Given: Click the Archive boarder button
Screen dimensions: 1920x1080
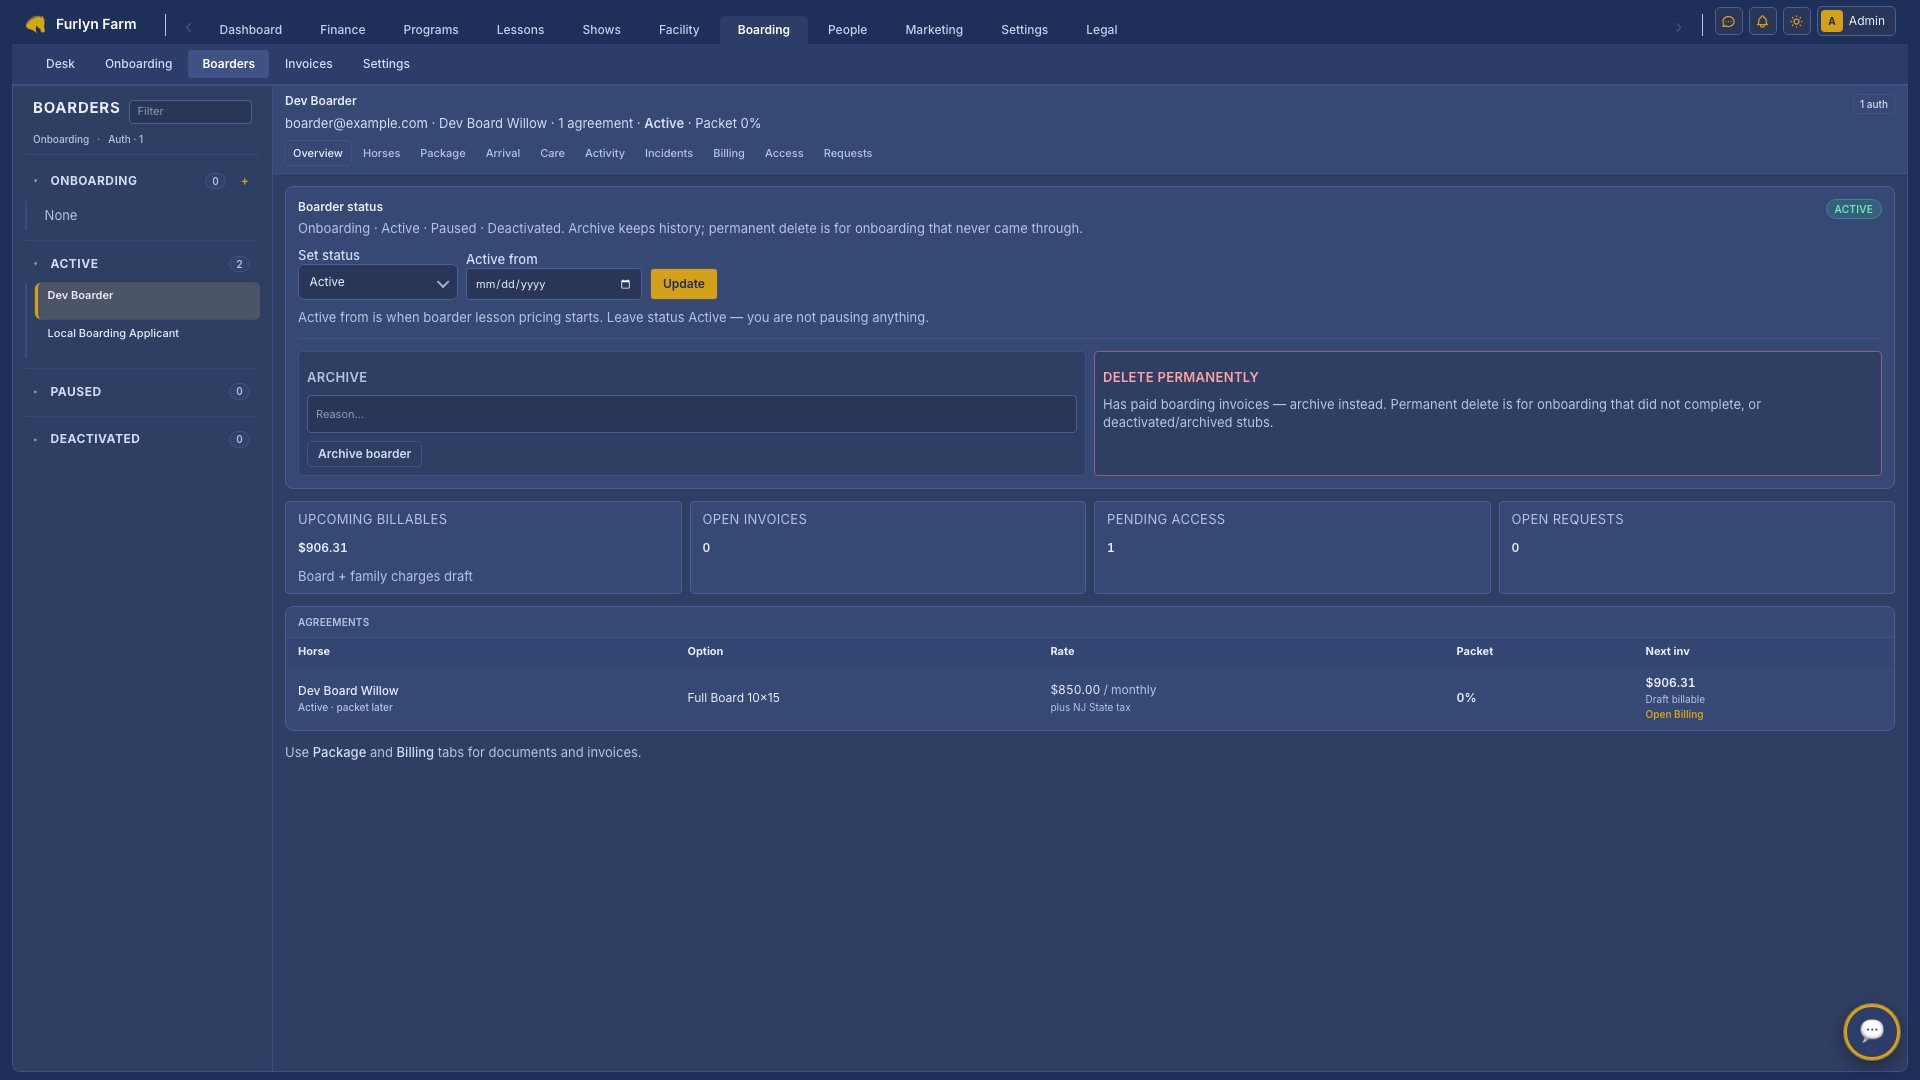Looking at the screenshot, I should click(x=364, y=454).
